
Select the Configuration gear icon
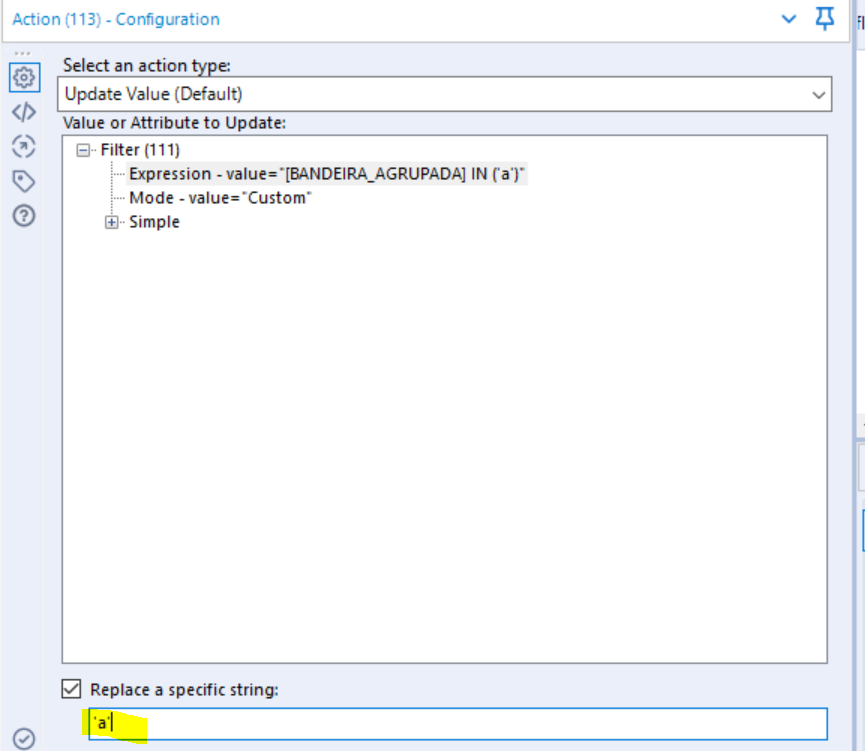[24, 77]
